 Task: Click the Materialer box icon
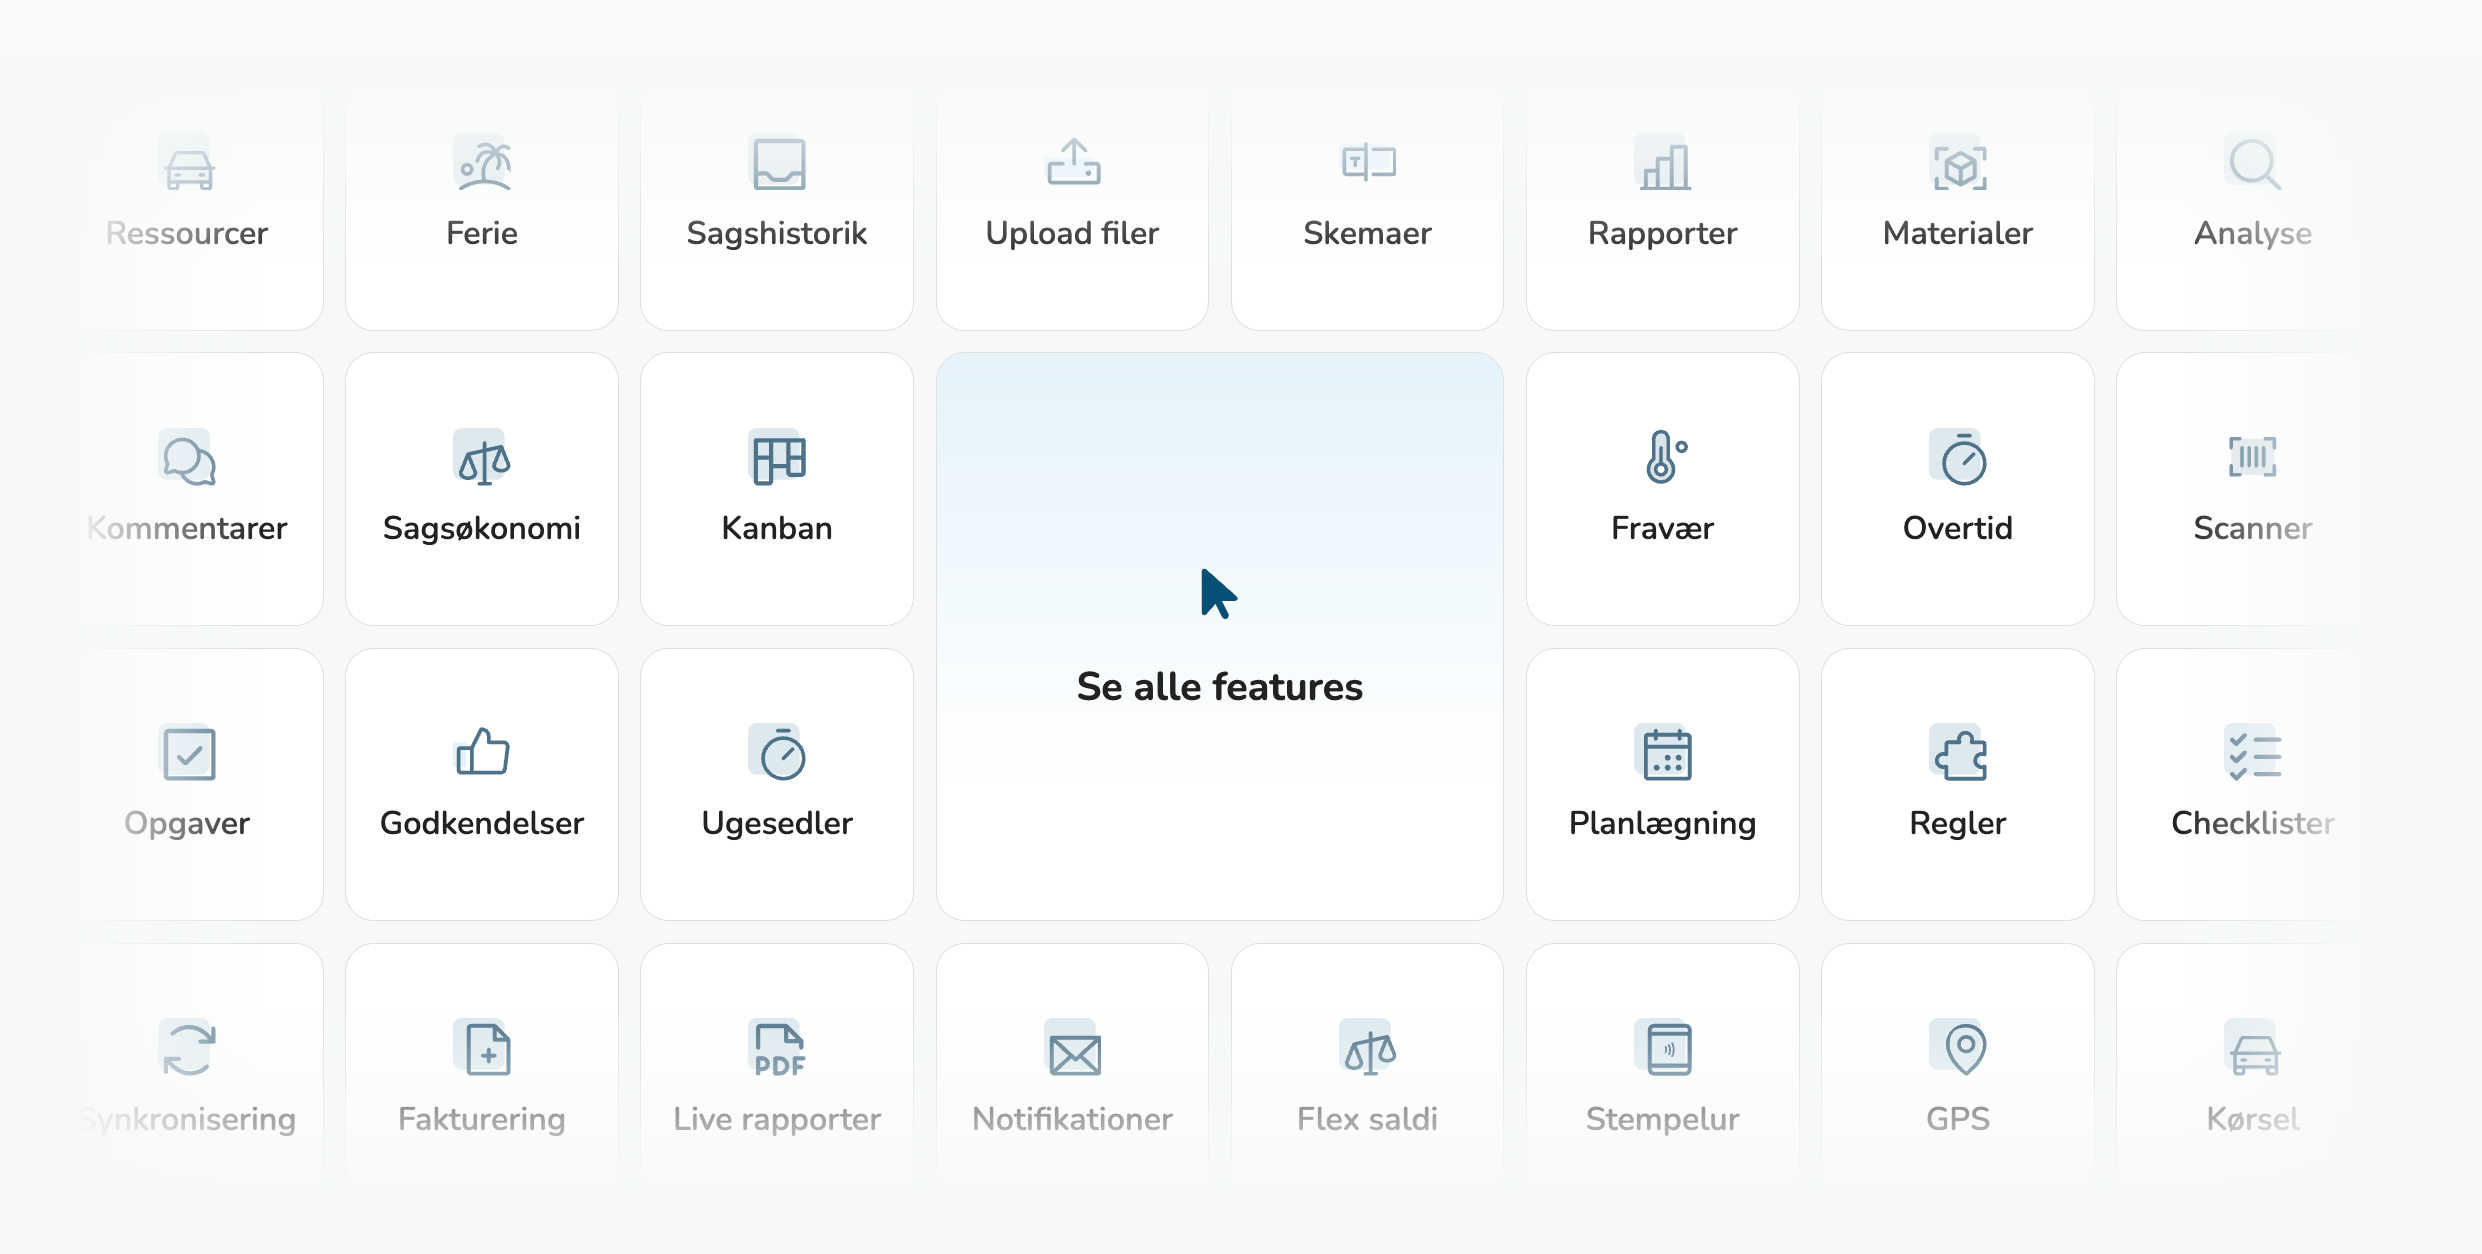click(x=1959, y=165)
